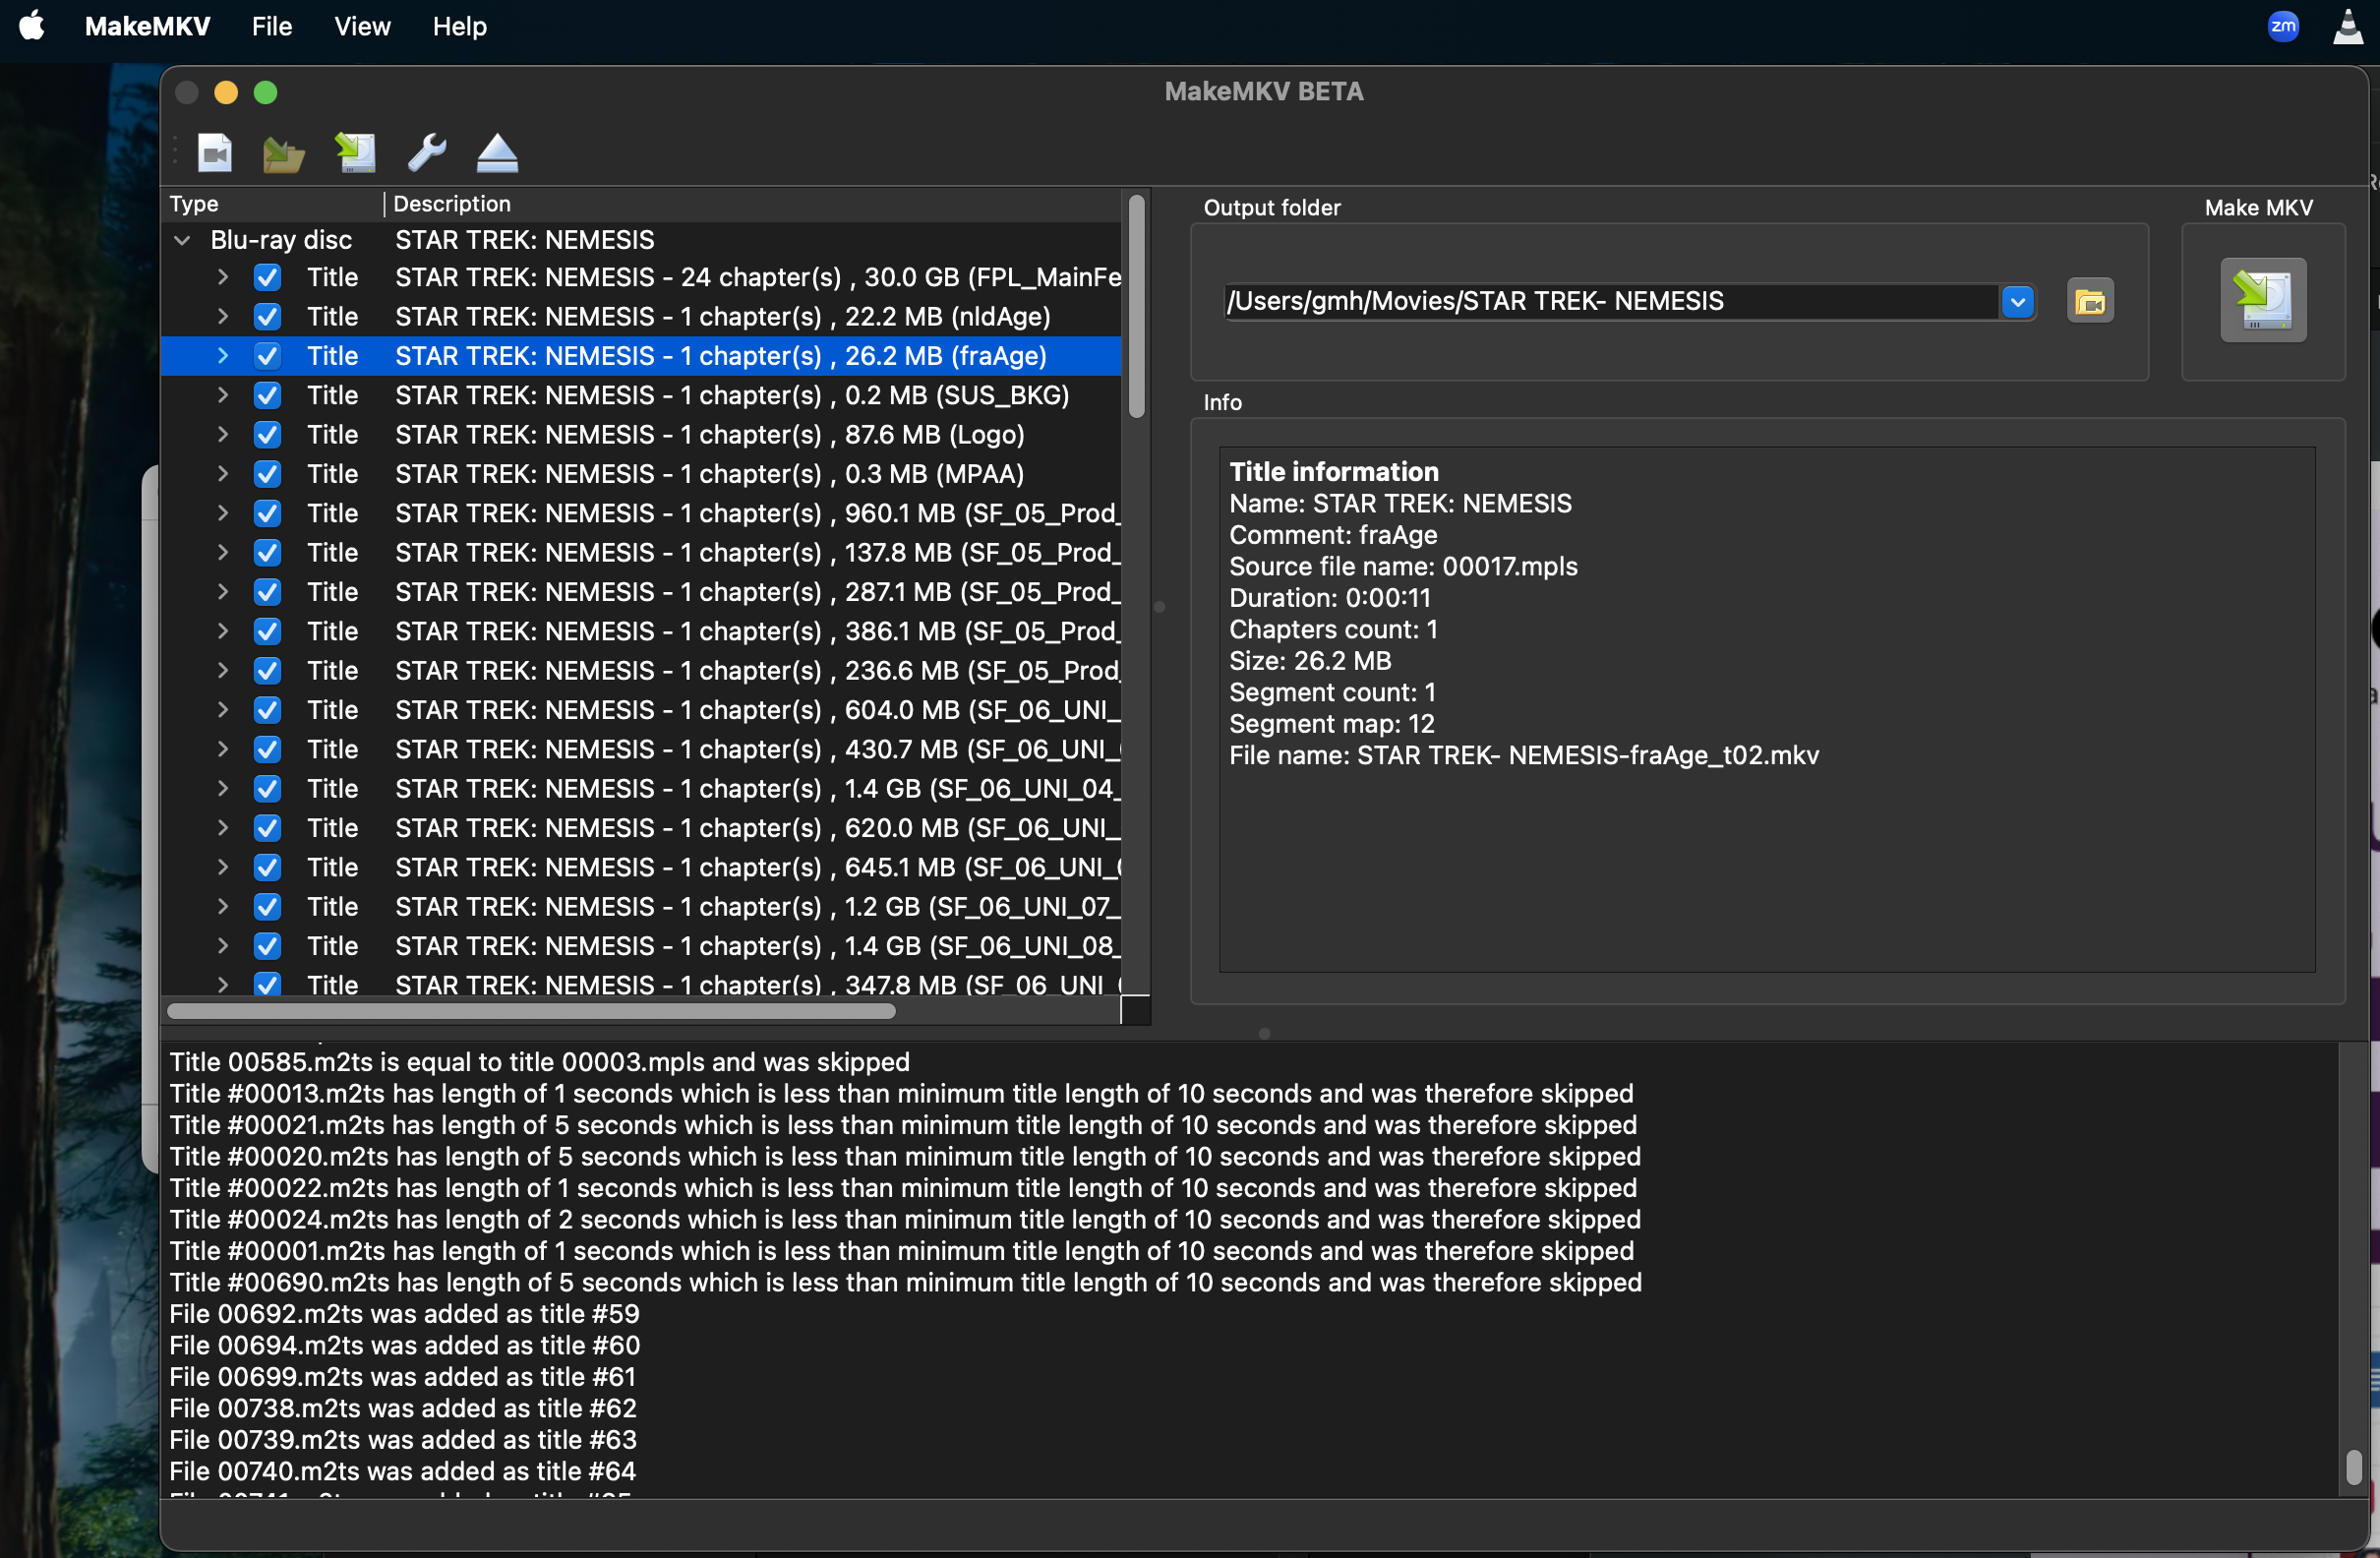Click the large Make MKV button
2380x1558 pixels.
(x=2263, y=300)
